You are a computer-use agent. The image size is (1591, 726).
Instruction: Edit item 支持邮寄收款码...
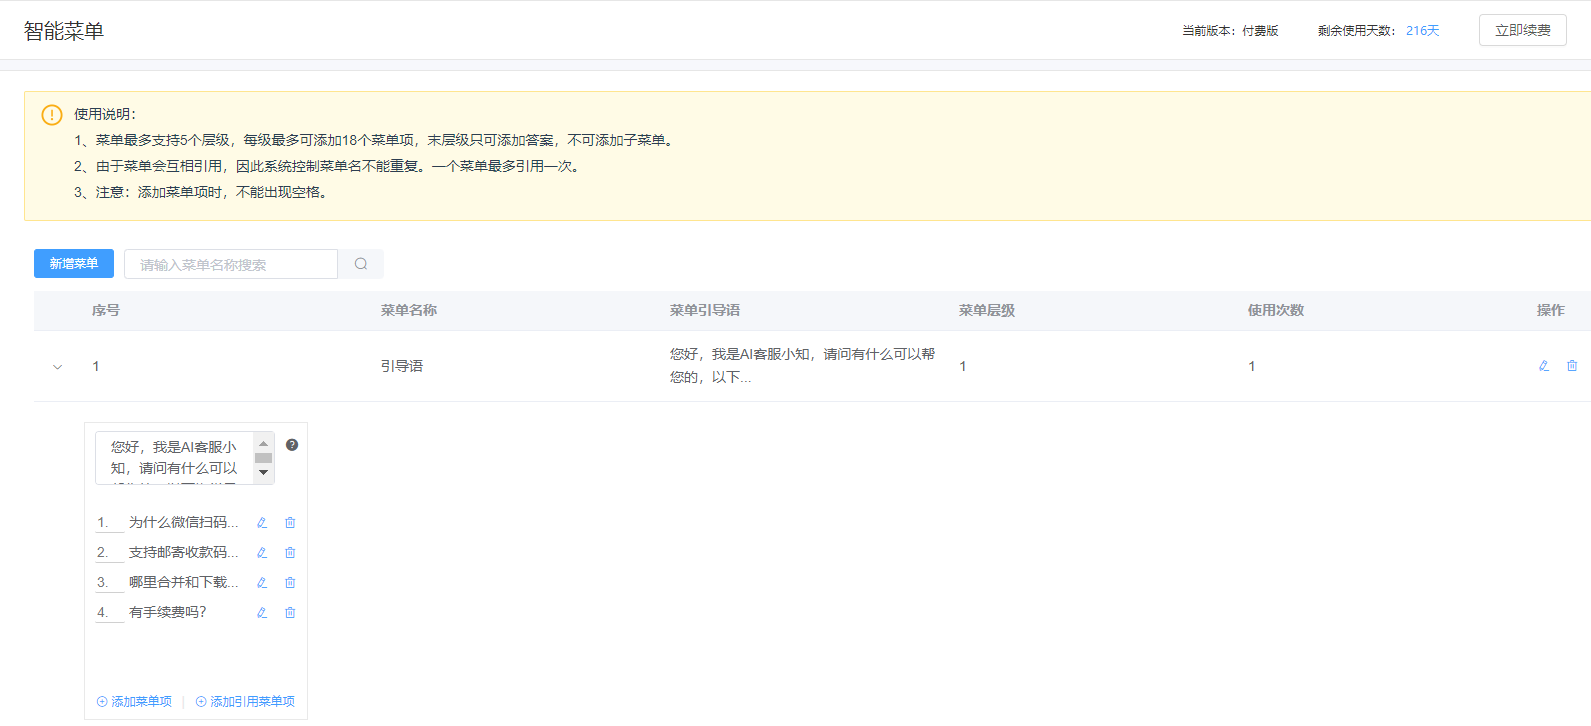262,553
